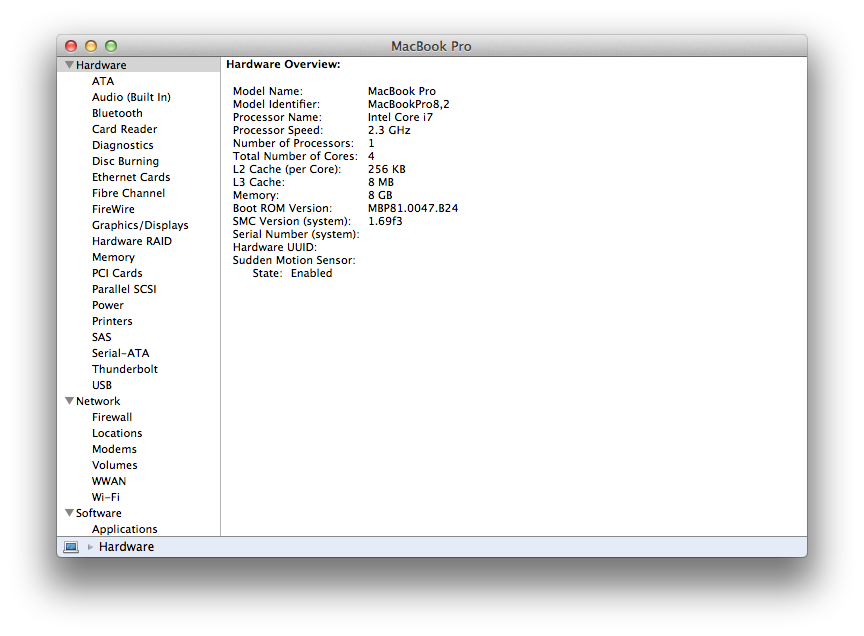Select PCI Cards entry

[117, 273]
